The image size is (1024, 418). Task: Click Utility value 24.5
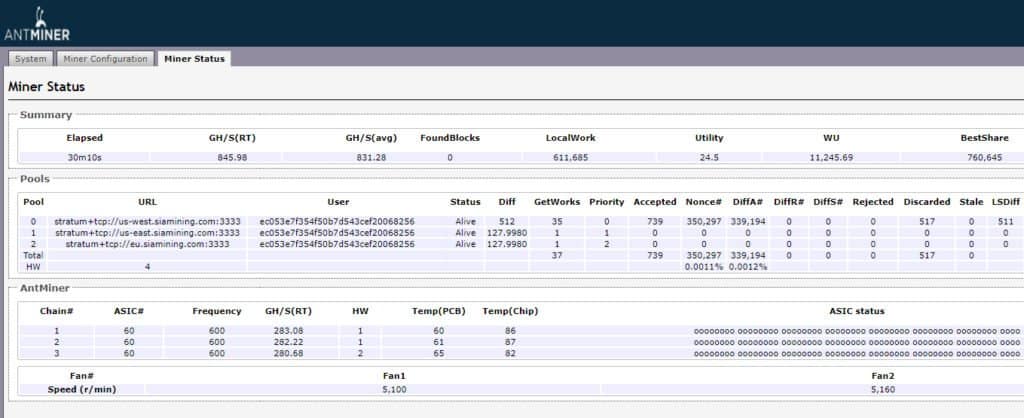tap(709, 157)
